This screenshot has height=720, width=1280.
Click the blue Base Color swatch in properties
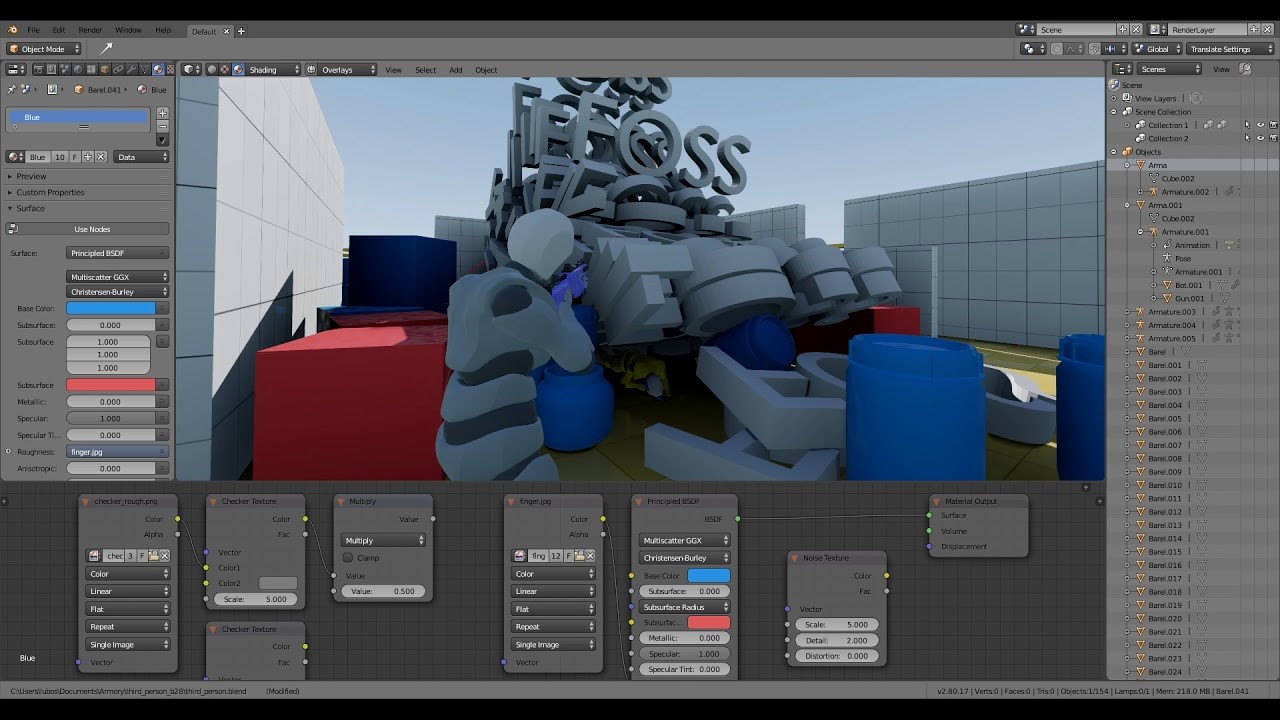point(111,308)
